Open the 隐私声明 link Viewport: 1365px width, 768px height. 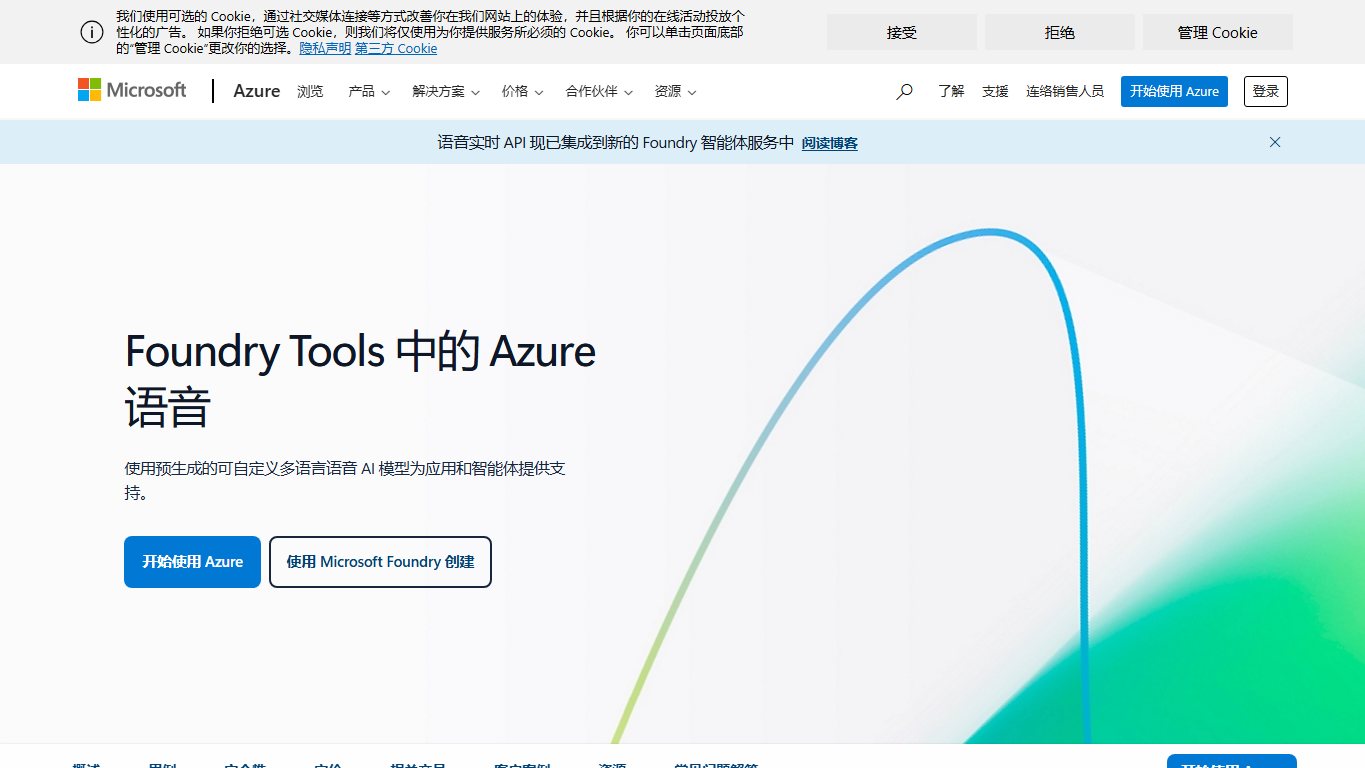coord(325,48)
